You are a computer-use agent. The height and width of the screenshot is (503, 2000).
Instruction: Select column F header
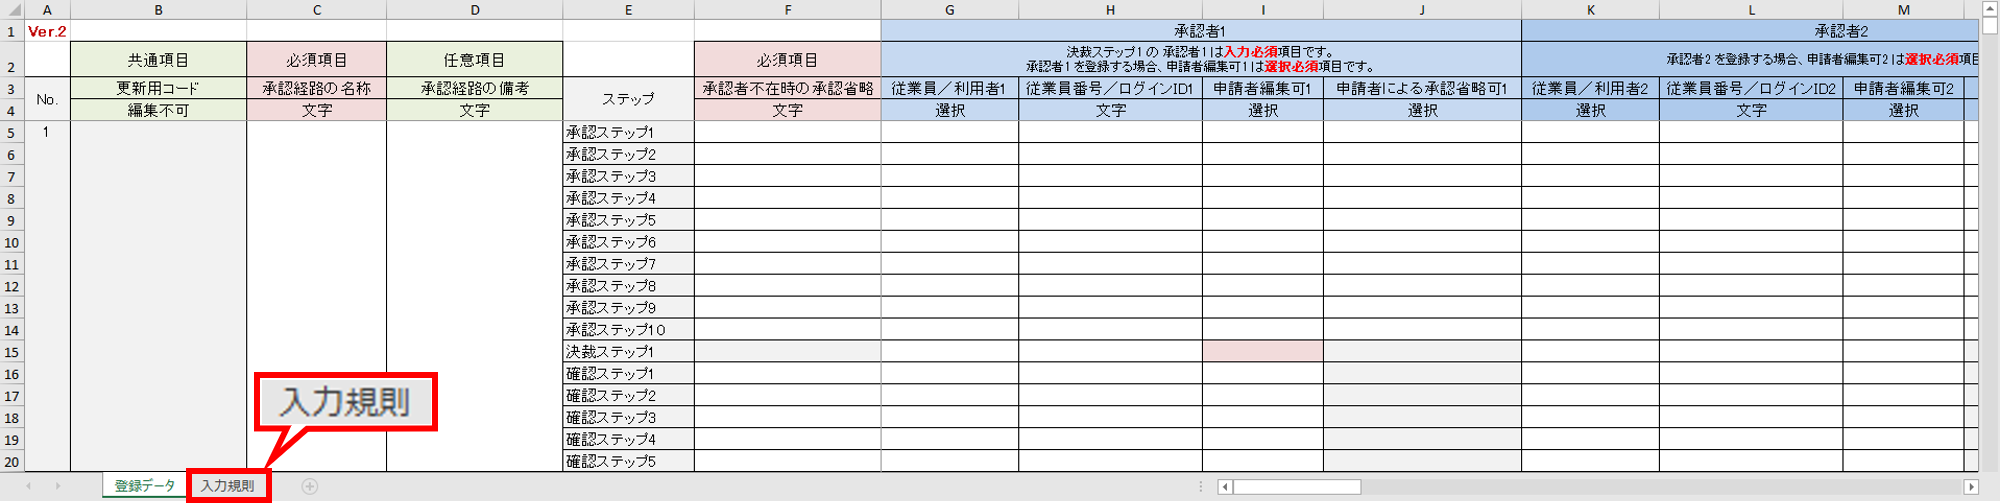coord(788,10)
